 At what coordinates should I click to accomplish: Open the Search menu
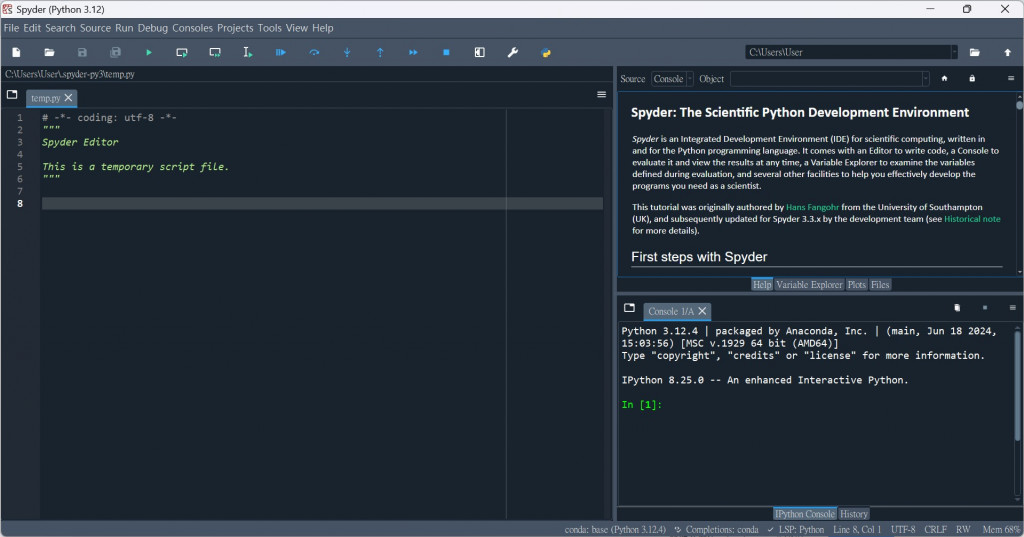point(60,28)
